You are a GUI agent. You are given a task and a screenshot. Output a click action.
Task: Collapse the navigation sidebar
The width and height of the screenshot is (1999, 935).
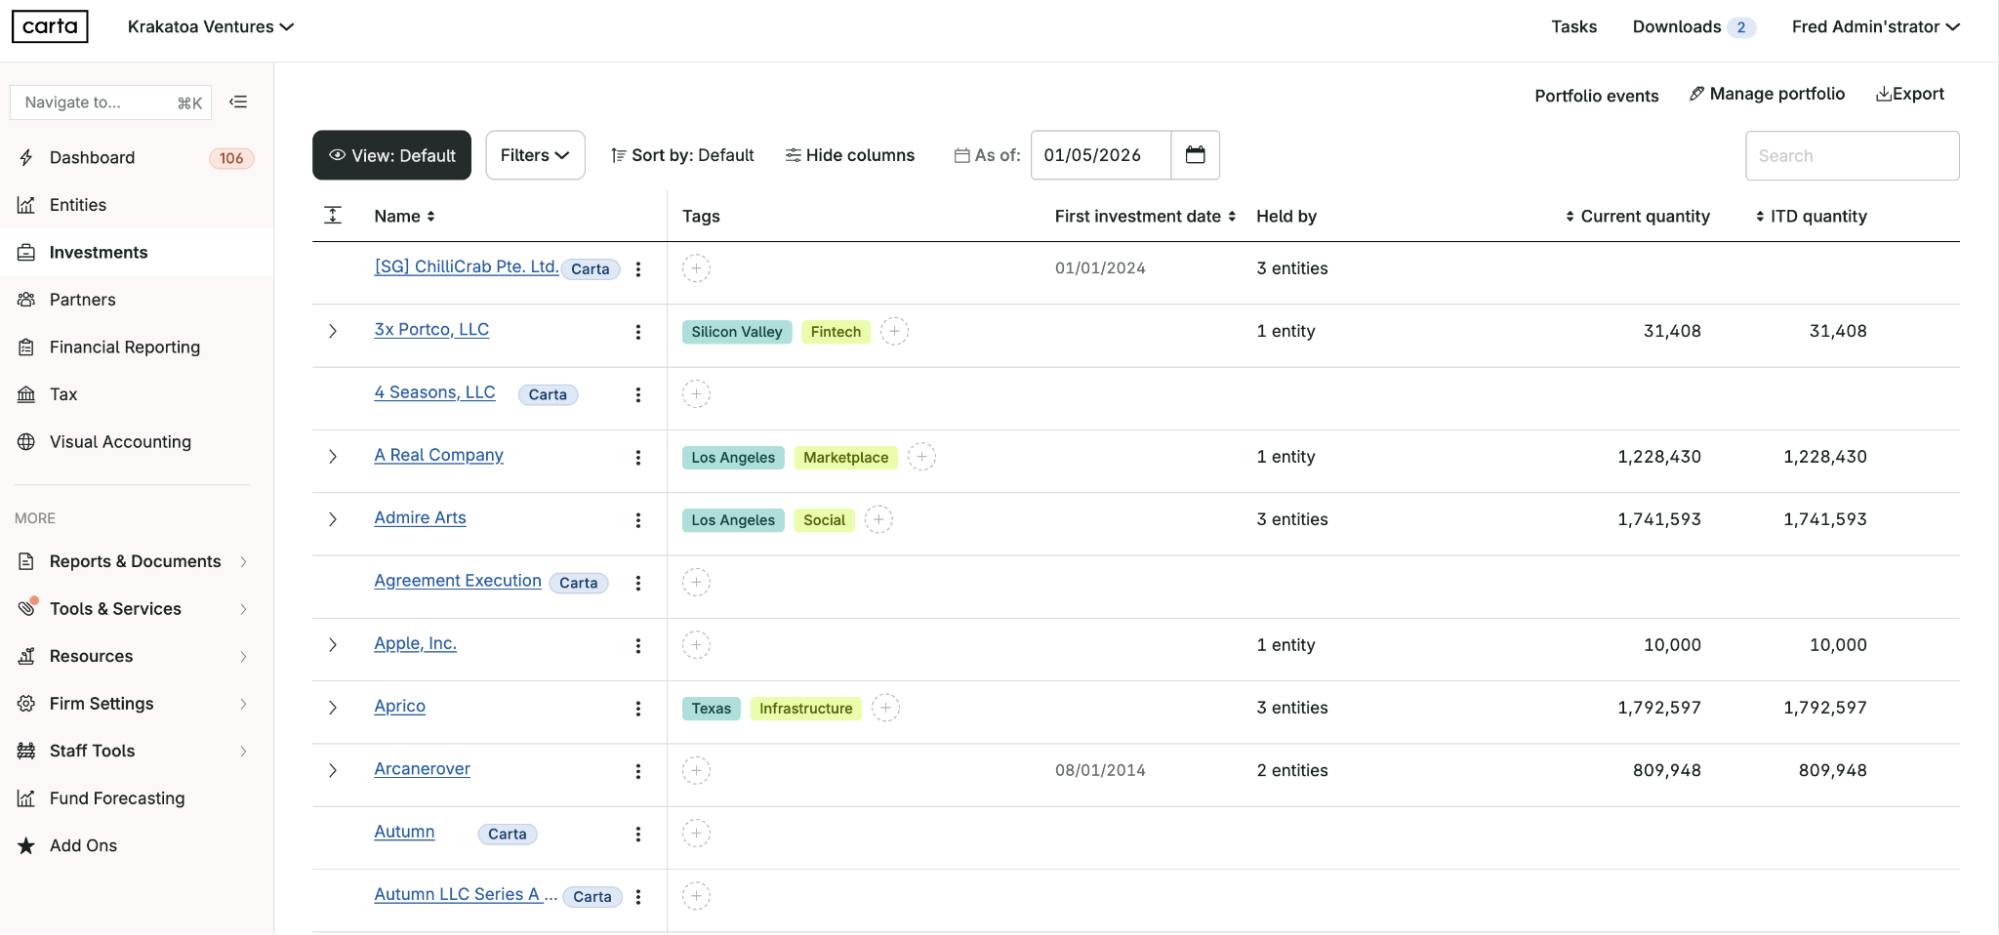238,101
